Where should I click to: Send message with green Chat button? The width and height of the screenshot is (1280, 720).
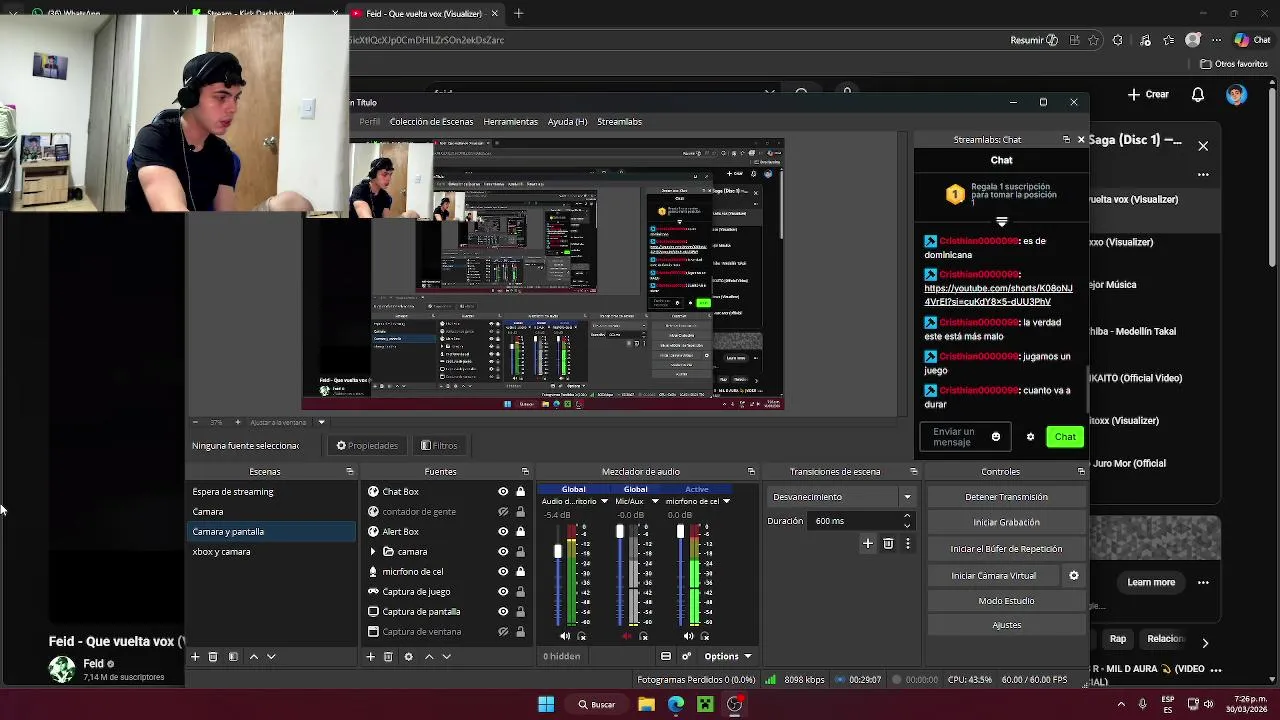pos(1065,437)
